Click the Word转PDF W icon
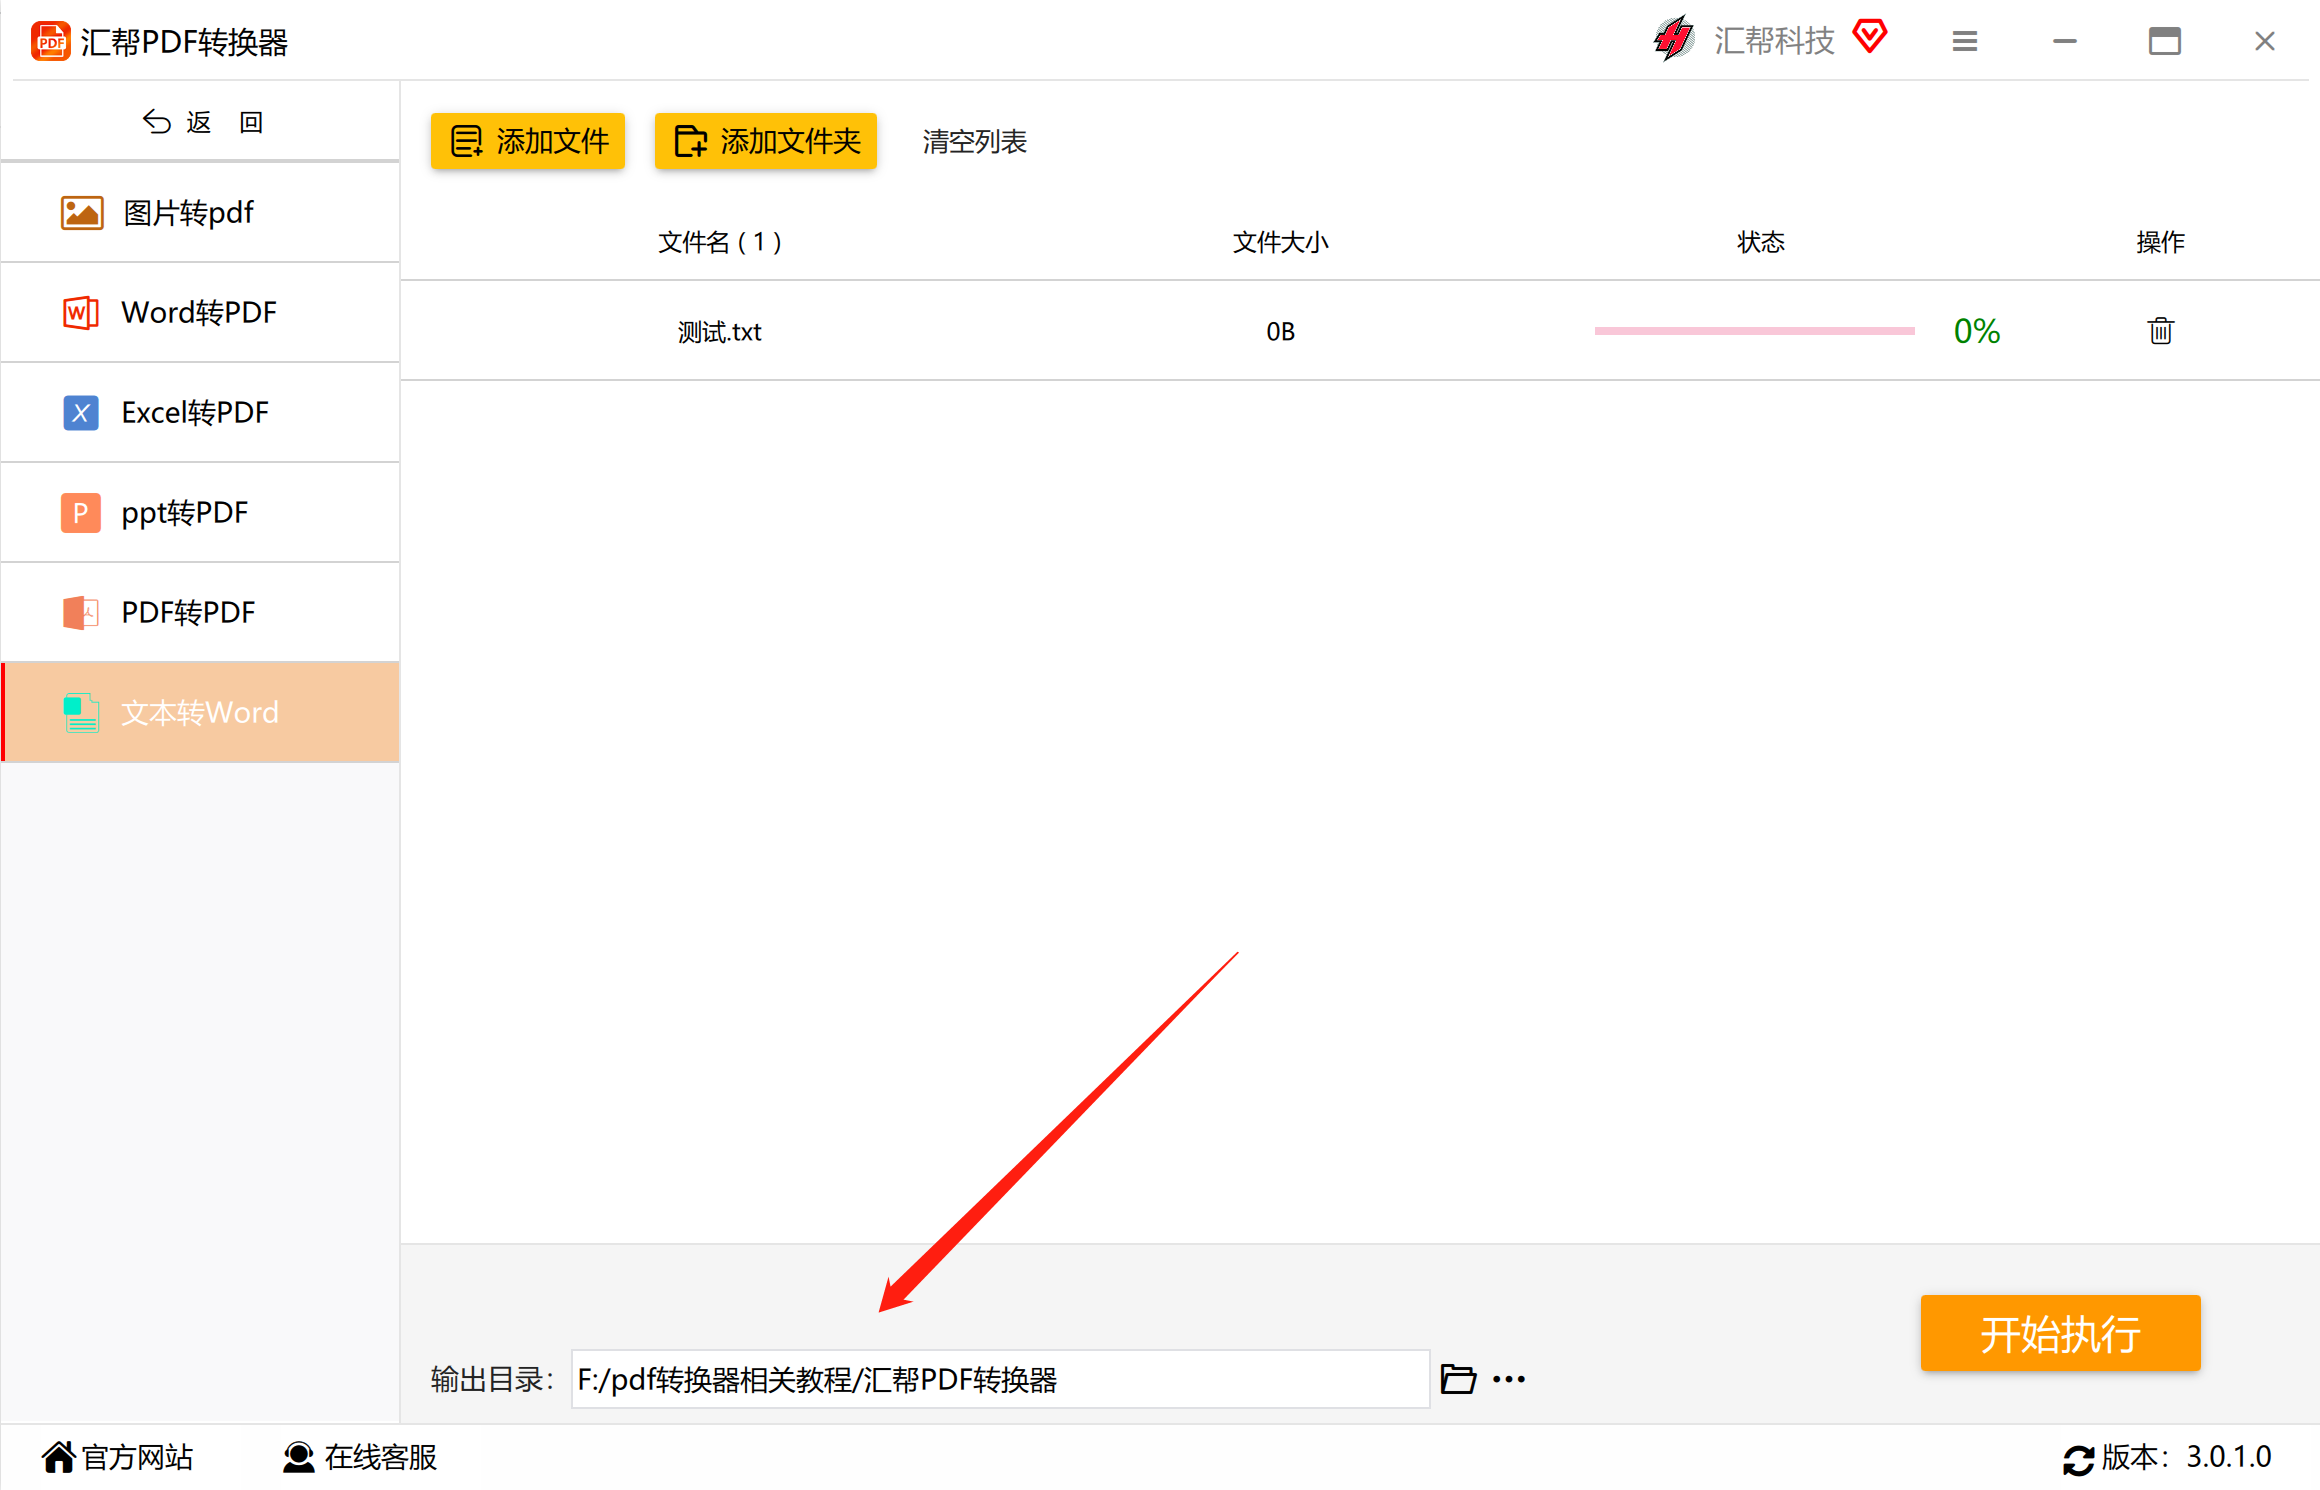Viewport: 2320px width, 1490px height. coord(81,312)
